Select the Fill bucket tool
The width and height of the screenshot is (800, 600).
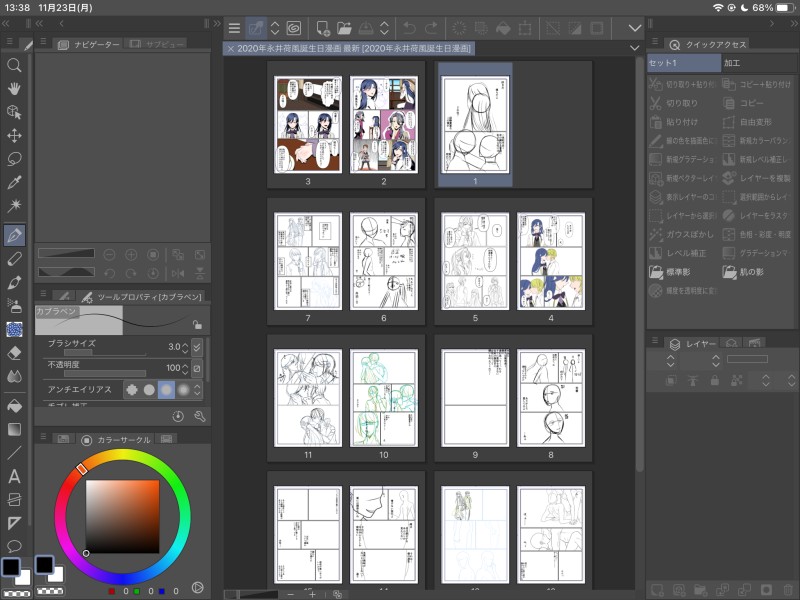14,406
